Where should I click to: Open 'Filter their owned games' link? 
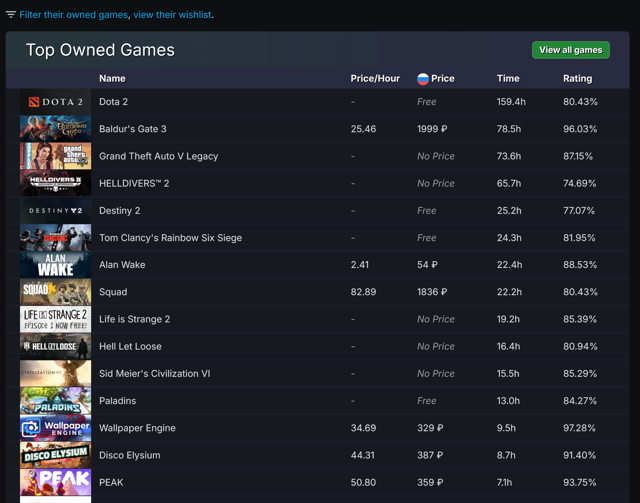73,15
